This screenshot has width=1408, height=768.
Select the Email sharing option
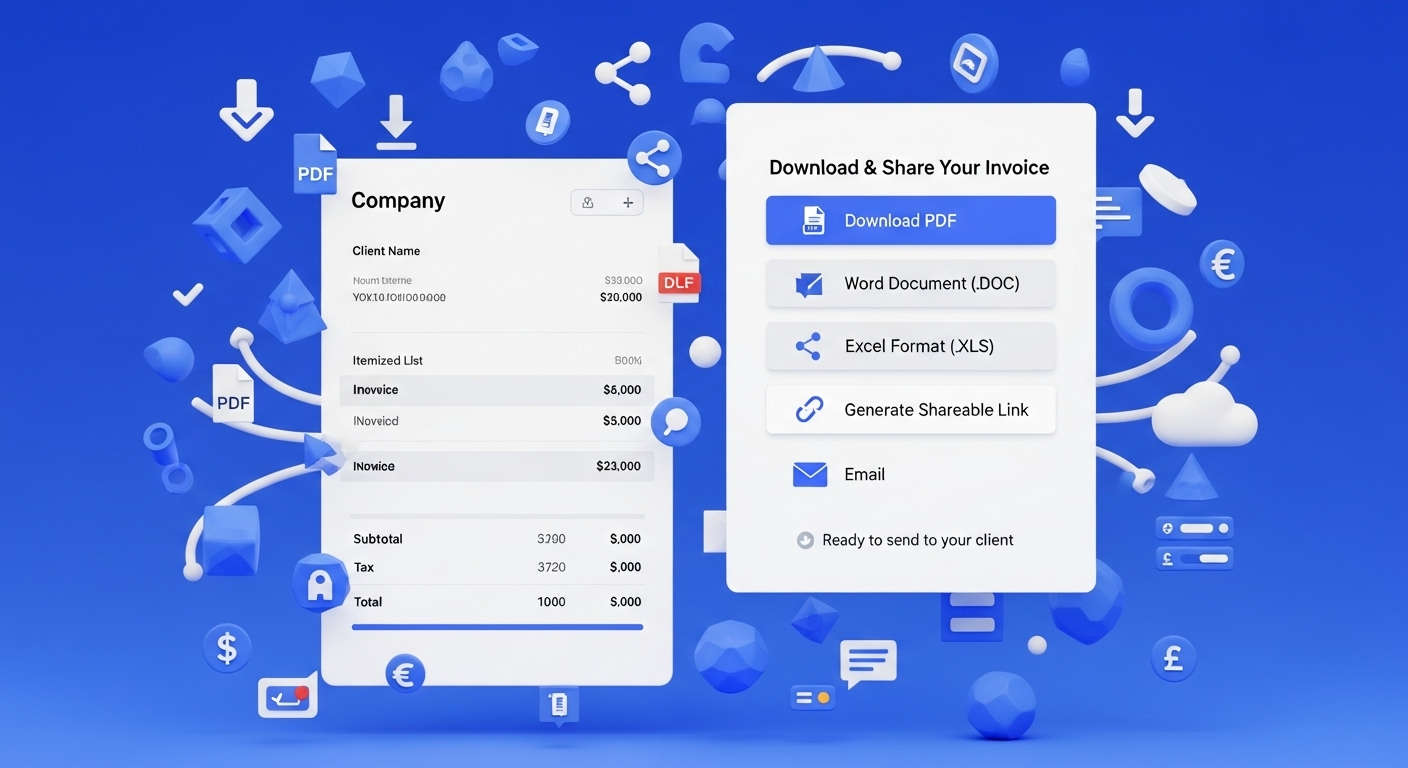[864, 475]
